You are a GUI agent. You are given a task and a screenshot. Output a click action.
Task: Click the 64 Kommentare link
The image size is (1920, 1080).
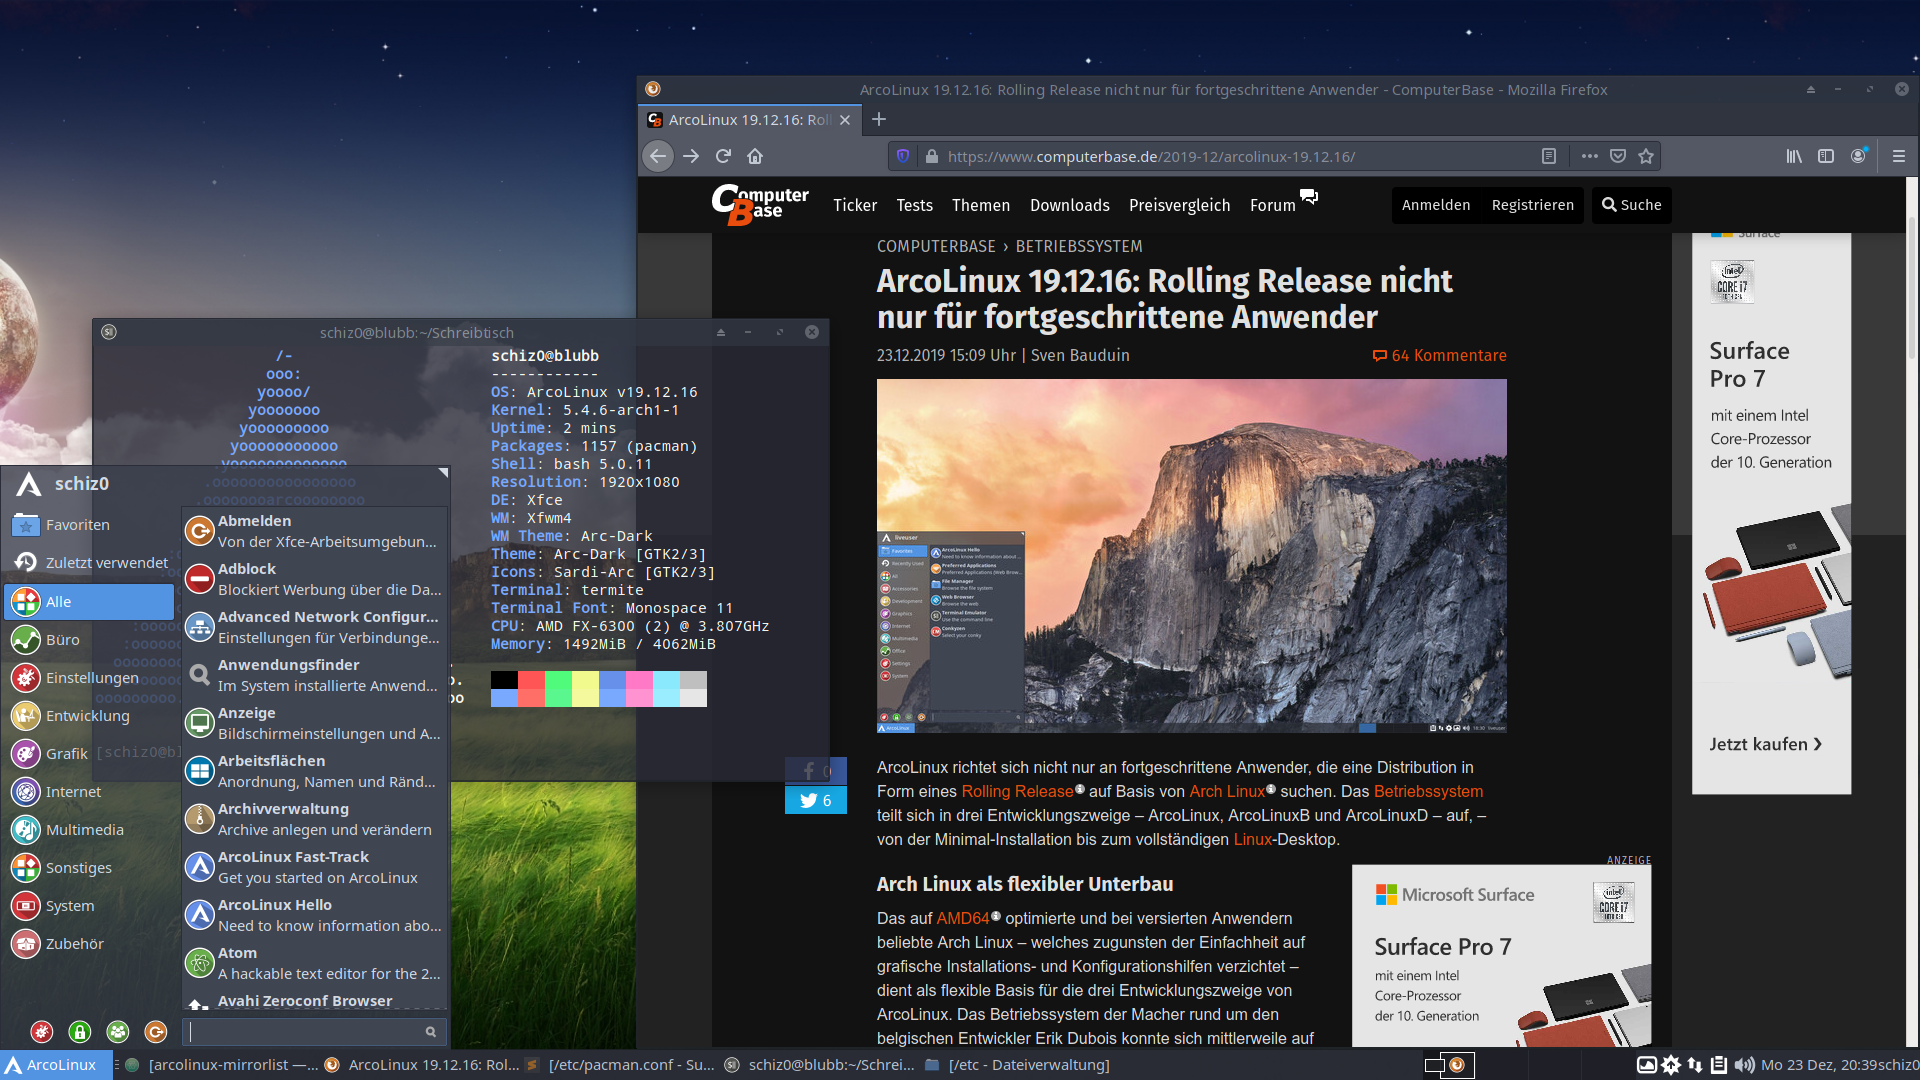pyautogui.click(x=1439, y=355)
